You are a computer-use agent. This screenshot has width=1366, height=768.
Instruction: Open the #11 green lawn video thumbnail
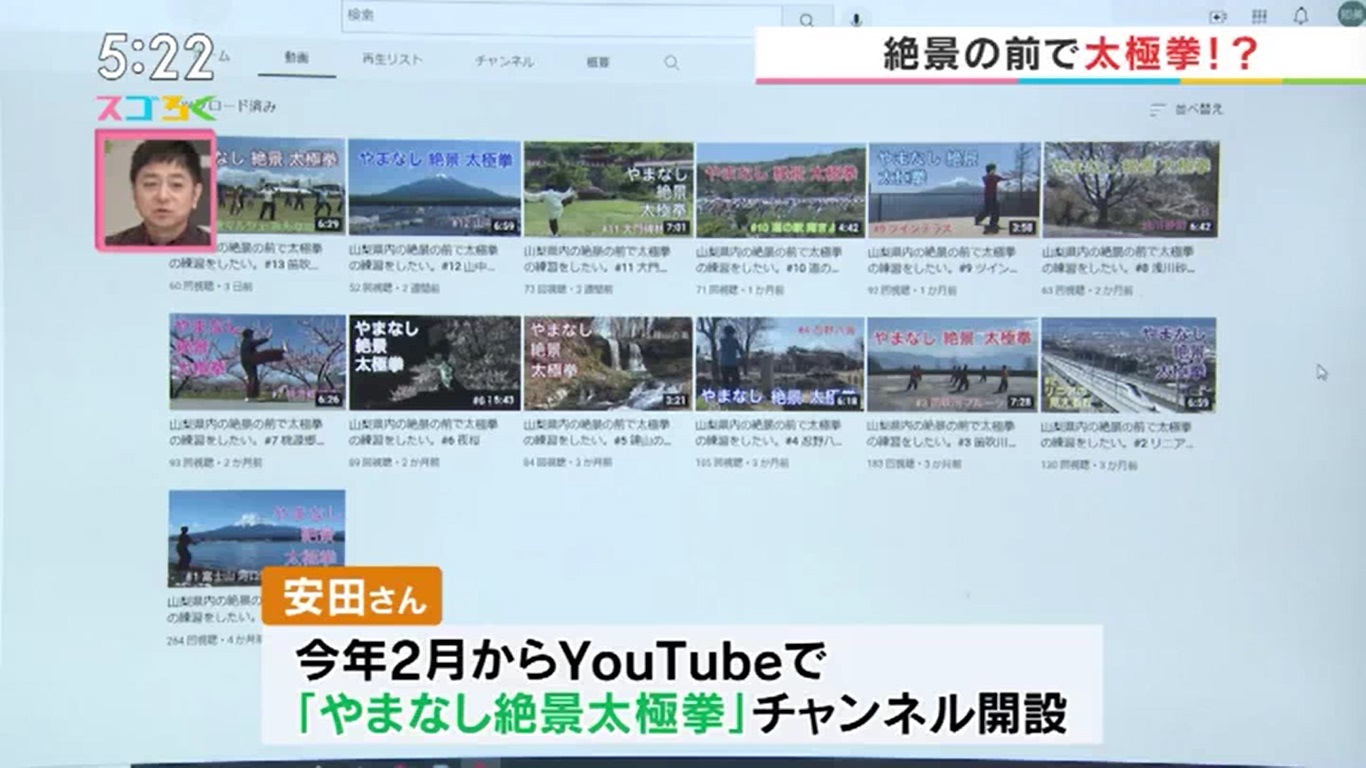point(608,188)
